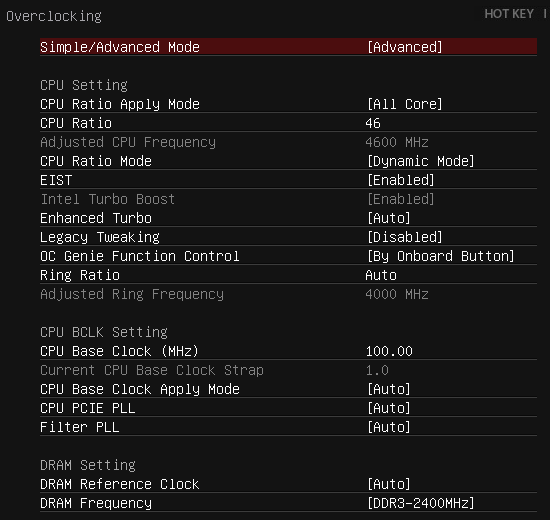Select the CPU Ratio Mode label
This screenshot has height=520, width=550.
(x=96, y=161)
